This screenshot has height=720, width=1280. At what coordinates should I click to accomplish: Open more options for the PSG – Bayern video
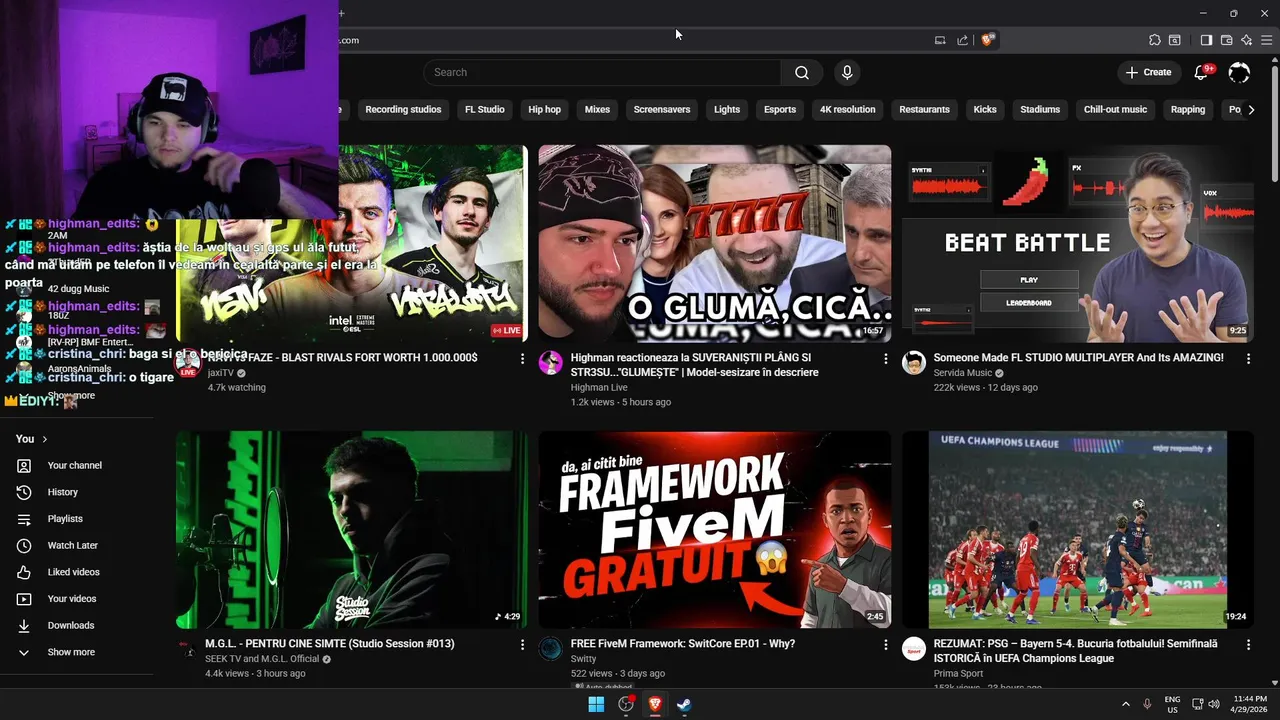1248,645
